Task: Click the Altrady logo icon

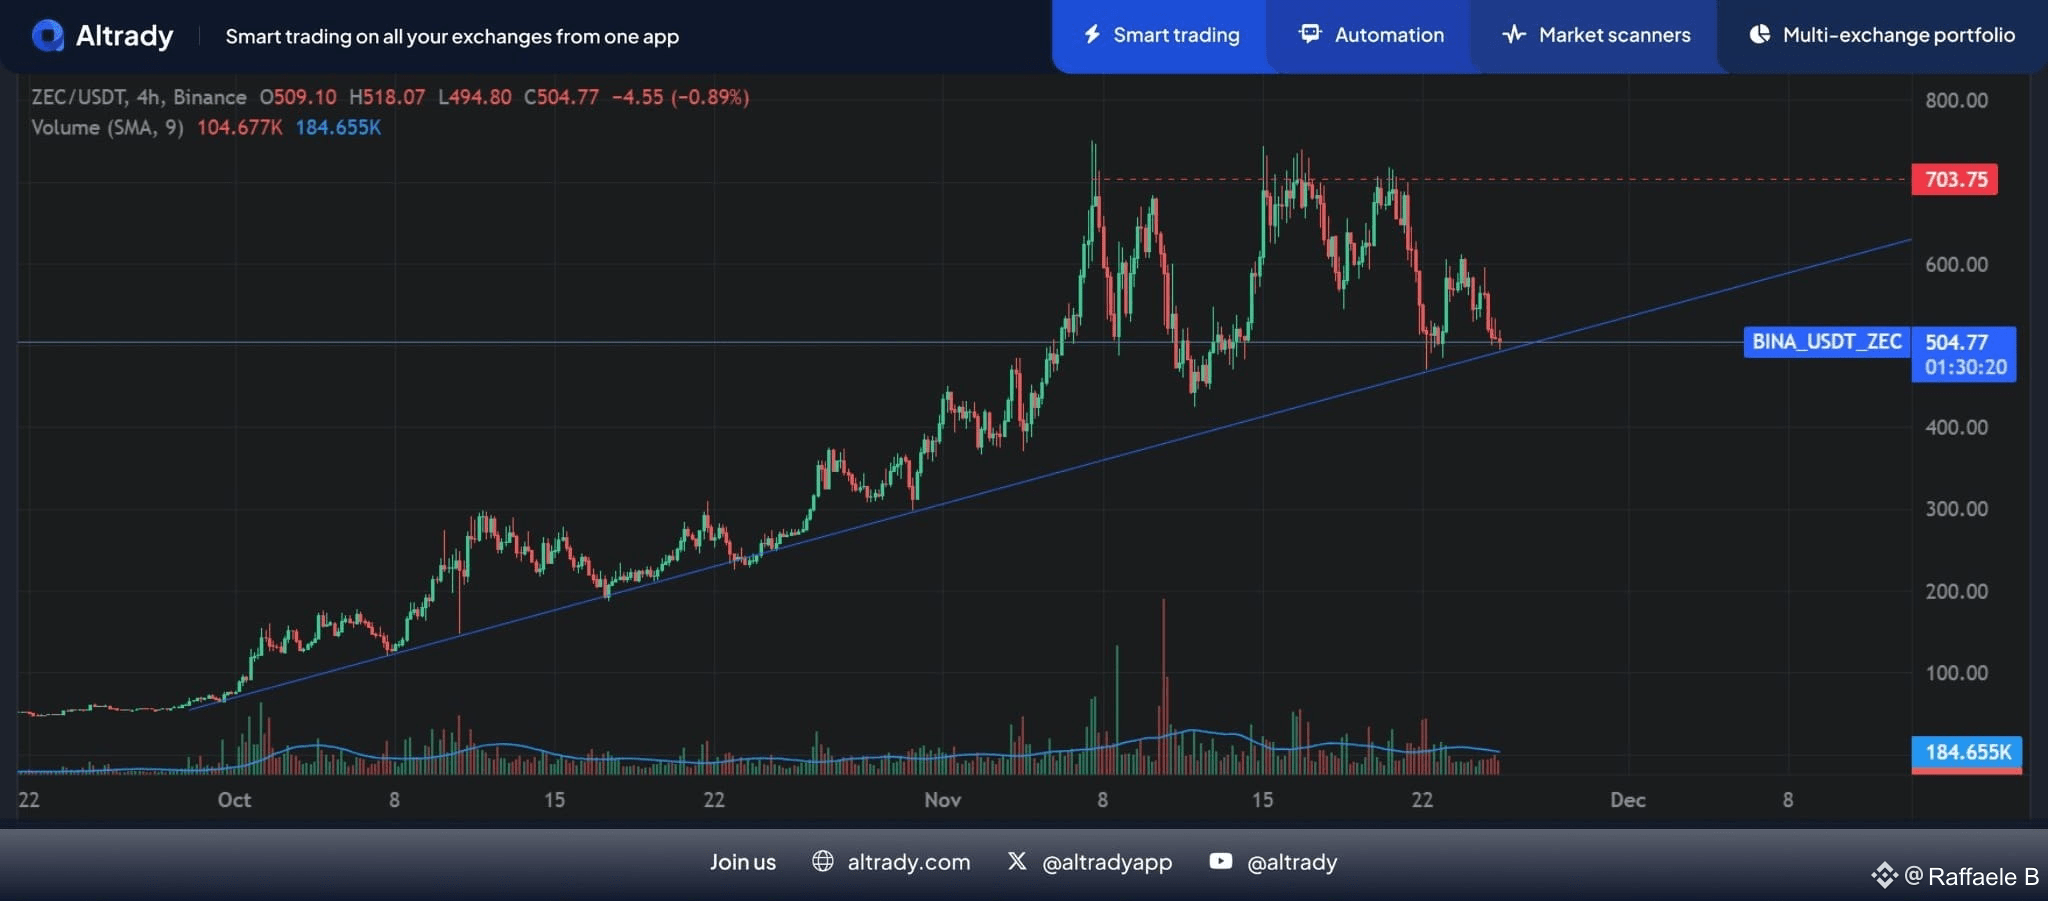Action: click(x=48, y=36)
